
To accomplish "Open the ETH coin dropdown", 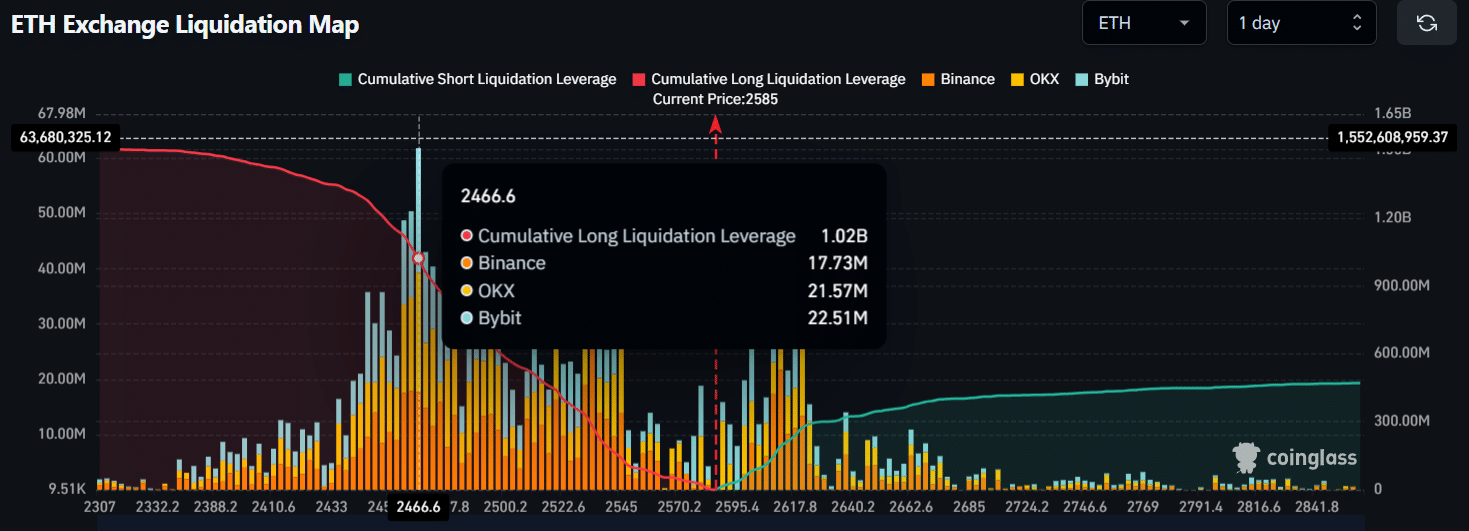I will point(1145,23).
